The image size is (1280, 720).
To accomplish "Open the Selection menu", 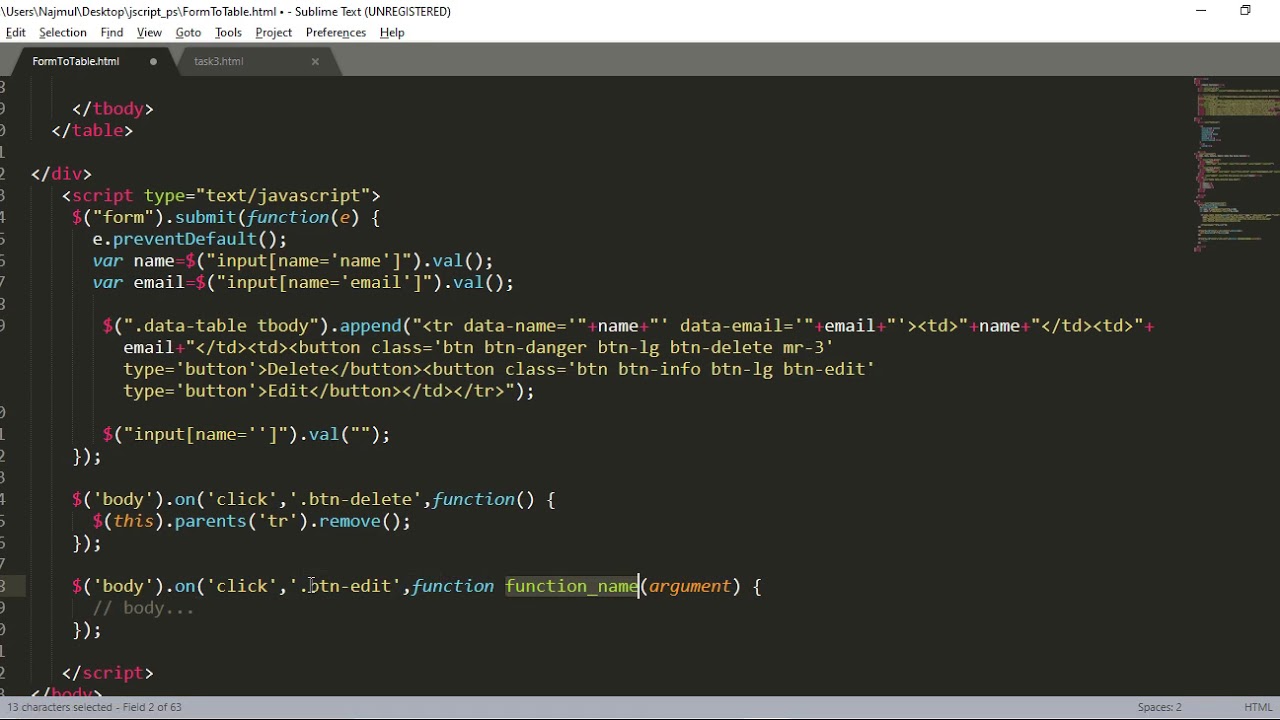I will [63, 32].
